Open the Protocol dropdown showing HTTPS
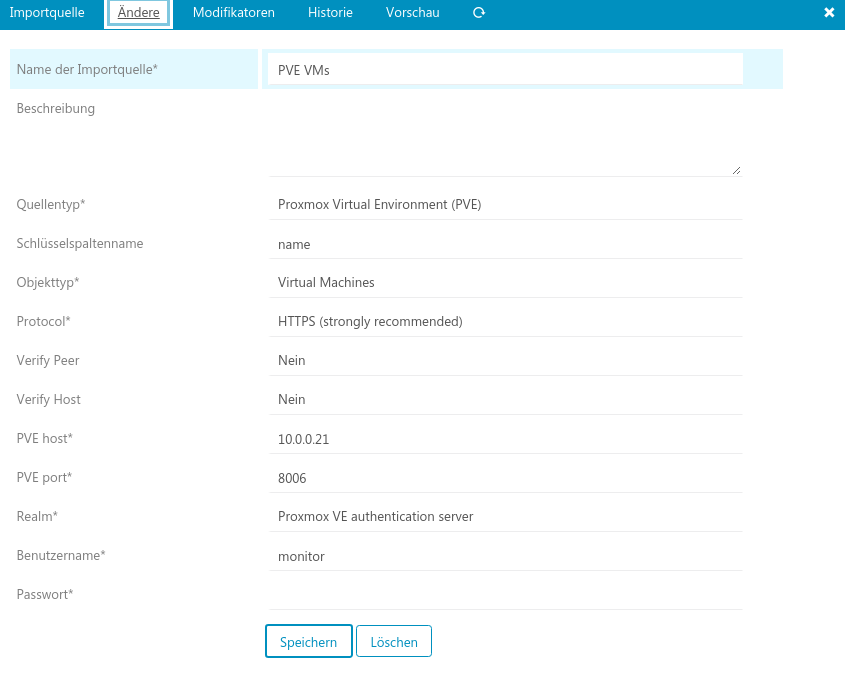This screenshot has height=678, width=845. (x=505, y=322)
